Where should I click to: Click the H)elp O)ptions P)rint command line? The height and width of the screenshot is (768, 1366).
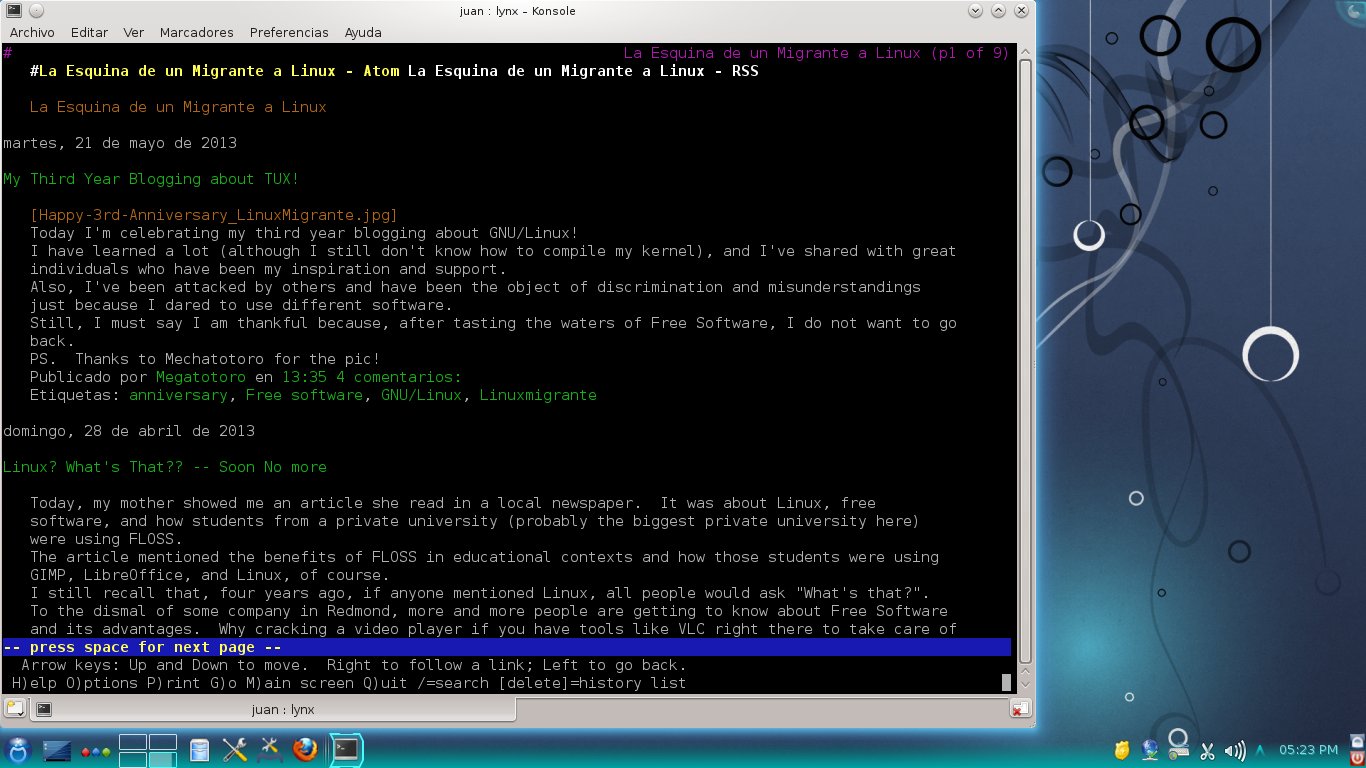click(x=349, y=683)
